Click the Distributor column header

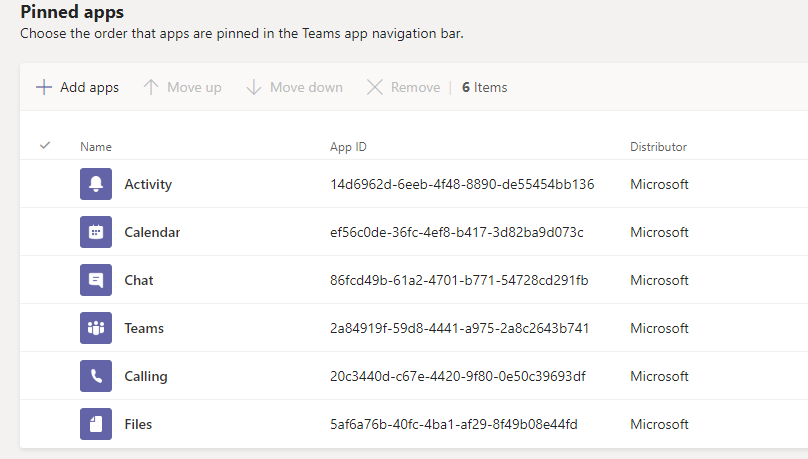pyautogui.click(x=658, y=147)
